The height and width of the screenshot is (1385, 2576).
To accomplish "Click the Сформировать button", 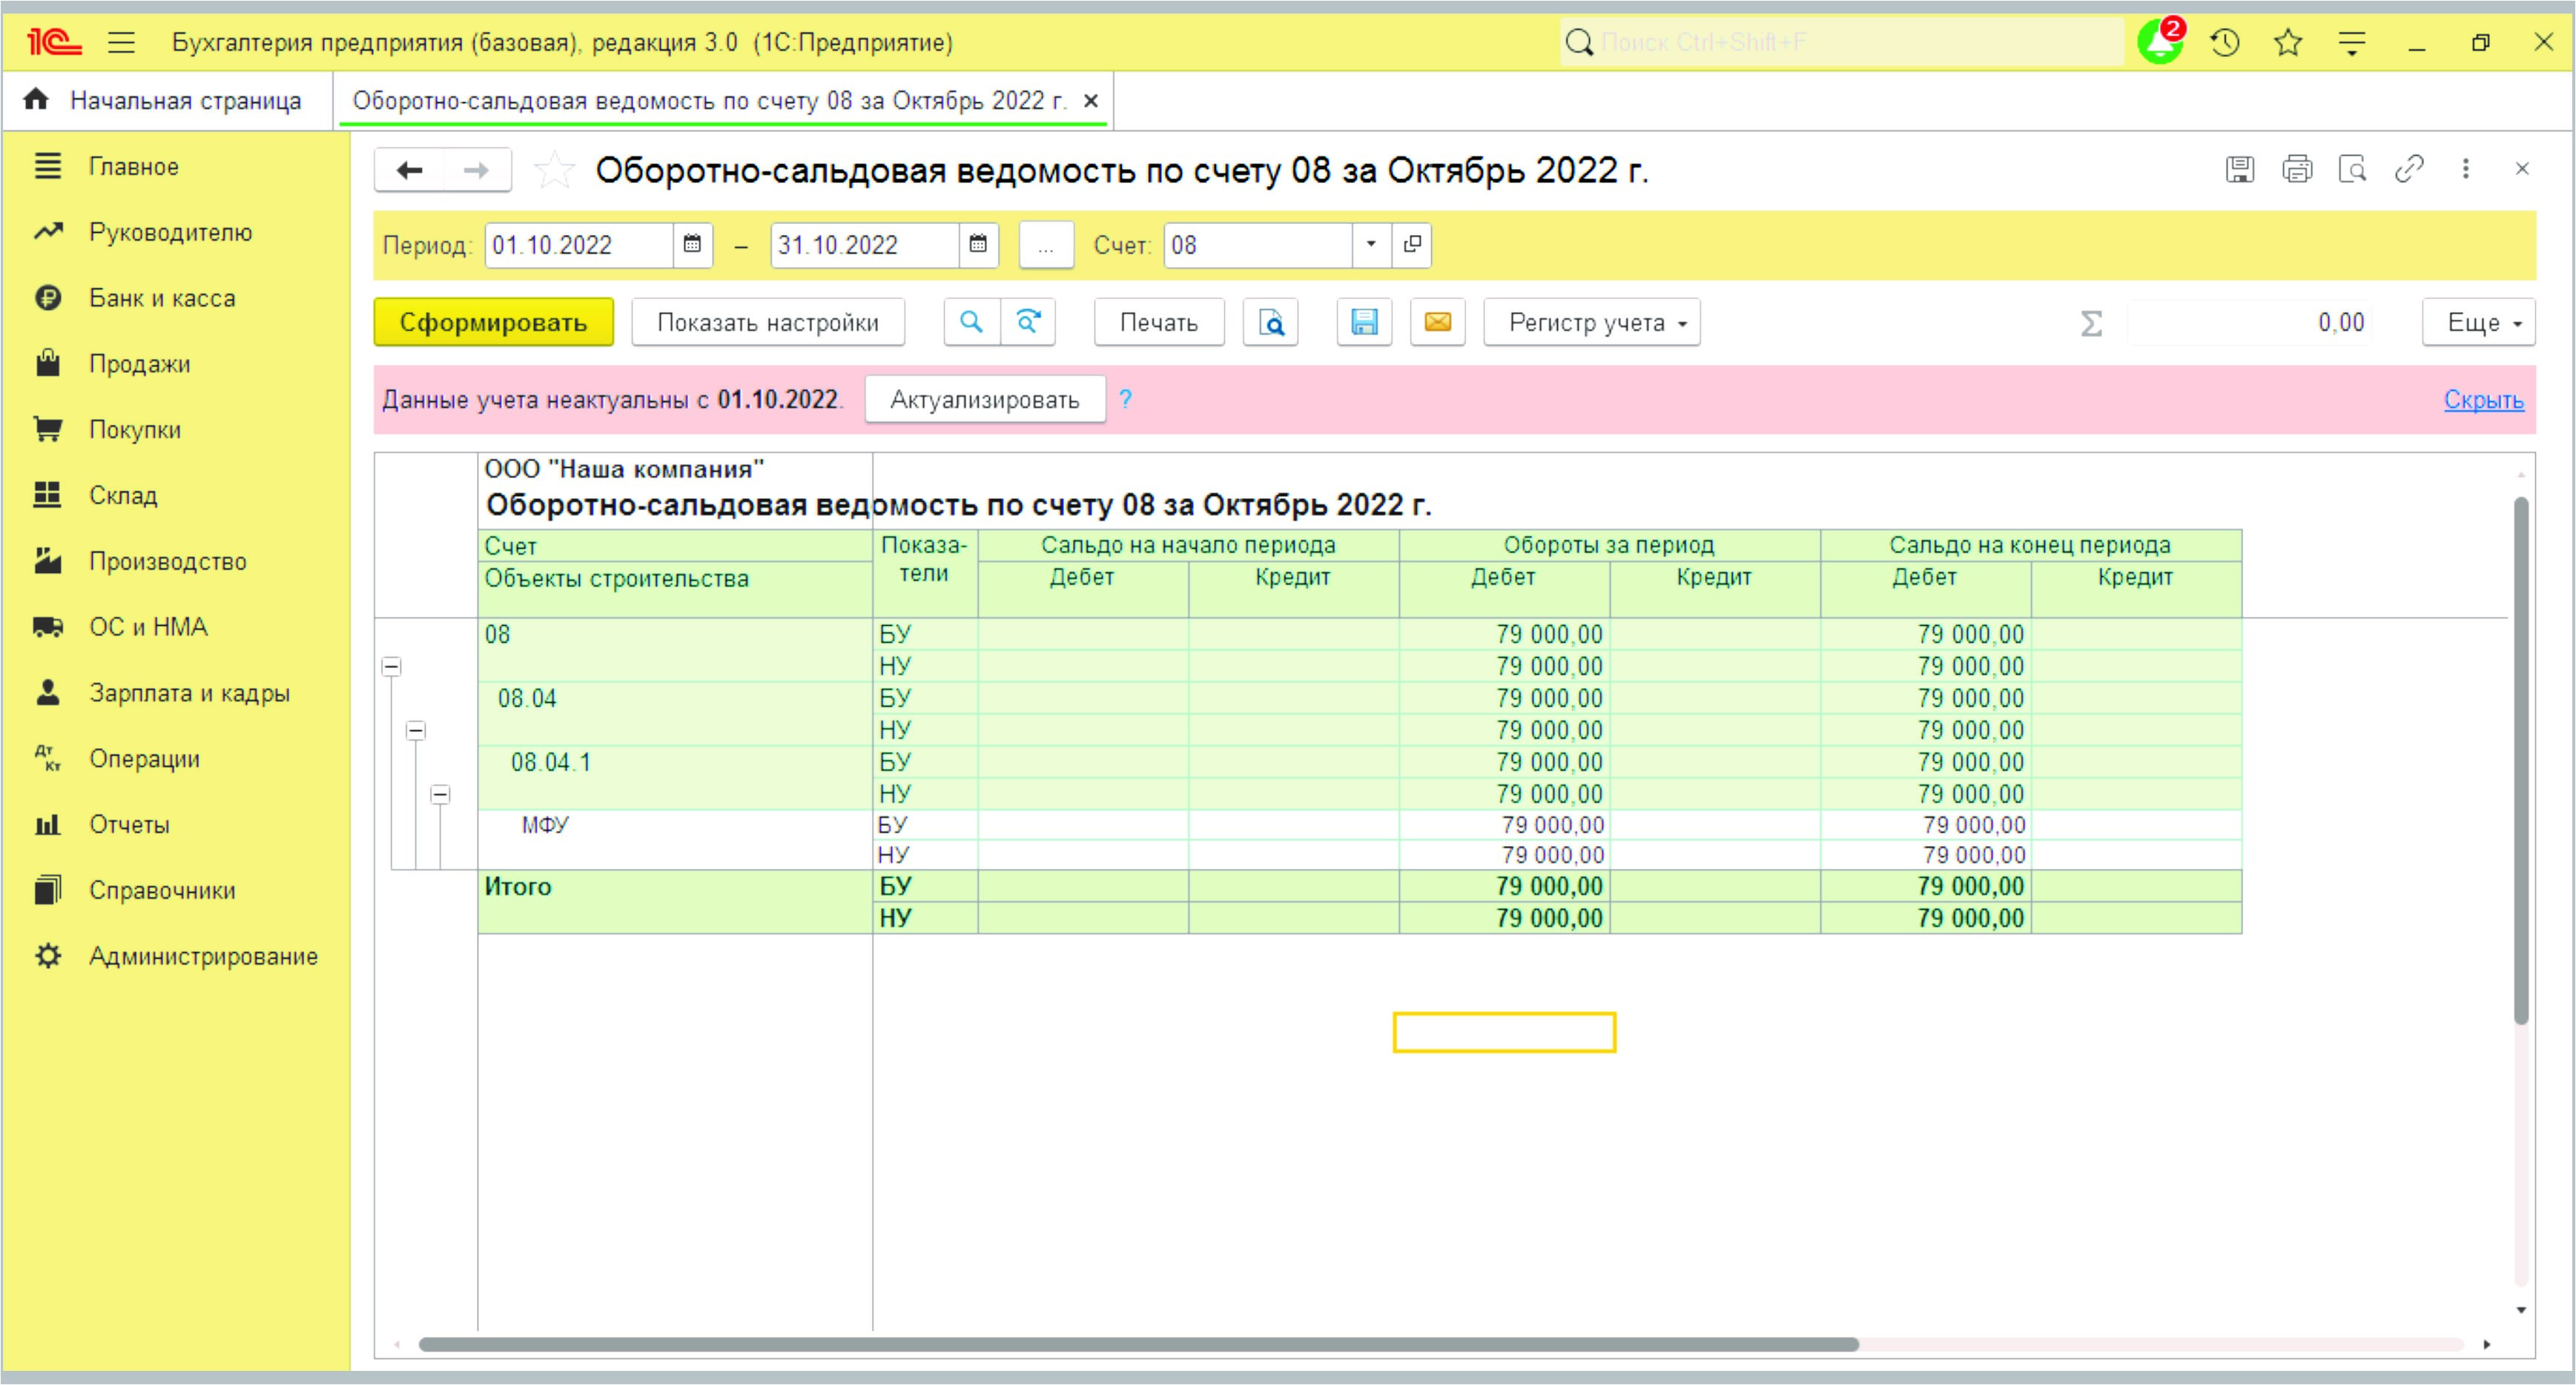I will [x=493, y=322].
